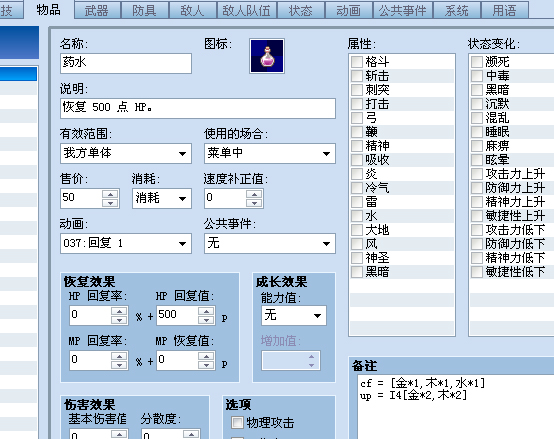Switch to the 系统 tab
This screenshot has height=439, width=554.
click(457, 11)
